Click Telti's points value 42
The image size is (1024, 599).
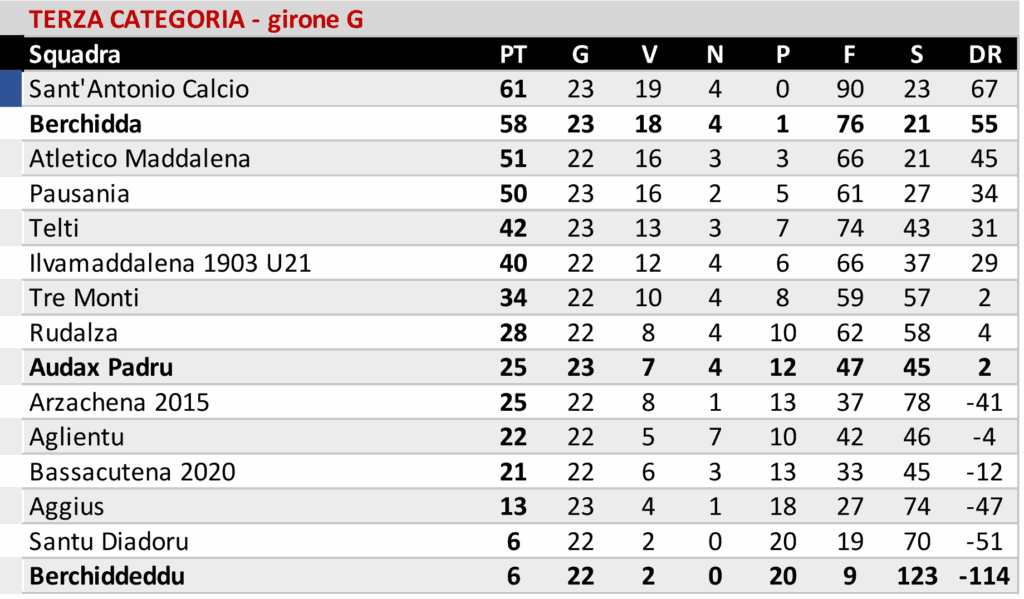pos(512,228)
